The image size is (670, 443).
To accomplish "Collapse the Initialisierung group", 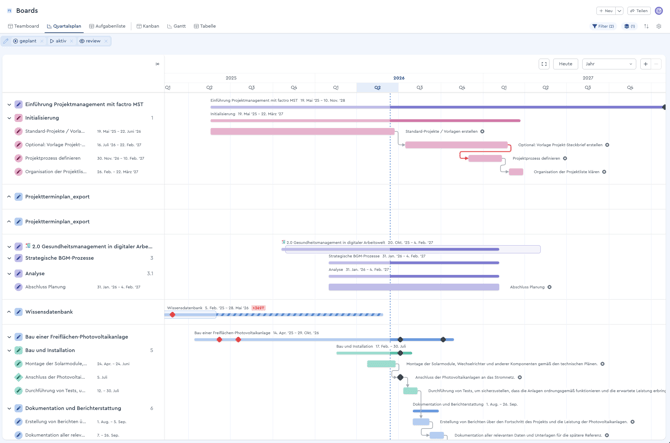I will pos(9,118).
